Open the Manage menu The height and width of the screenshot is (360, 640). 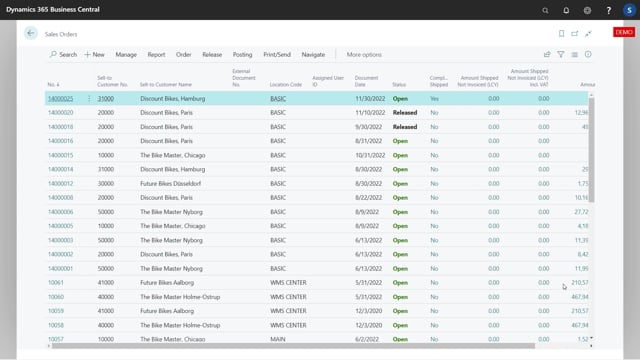click(126, 54)
